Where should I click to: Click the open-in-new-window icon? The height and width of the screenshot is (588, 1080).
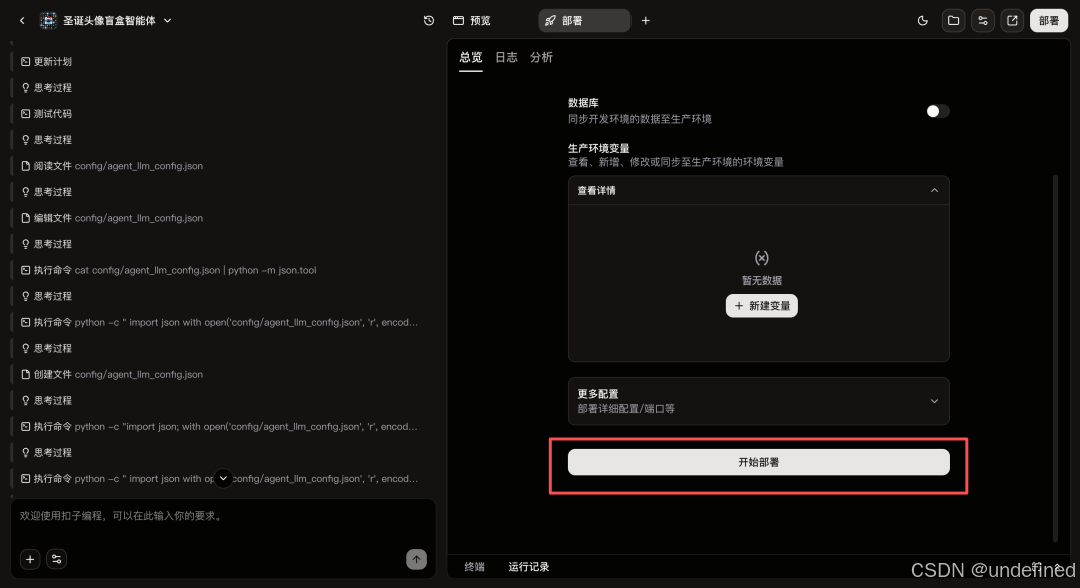click(x=1012, y=21)
